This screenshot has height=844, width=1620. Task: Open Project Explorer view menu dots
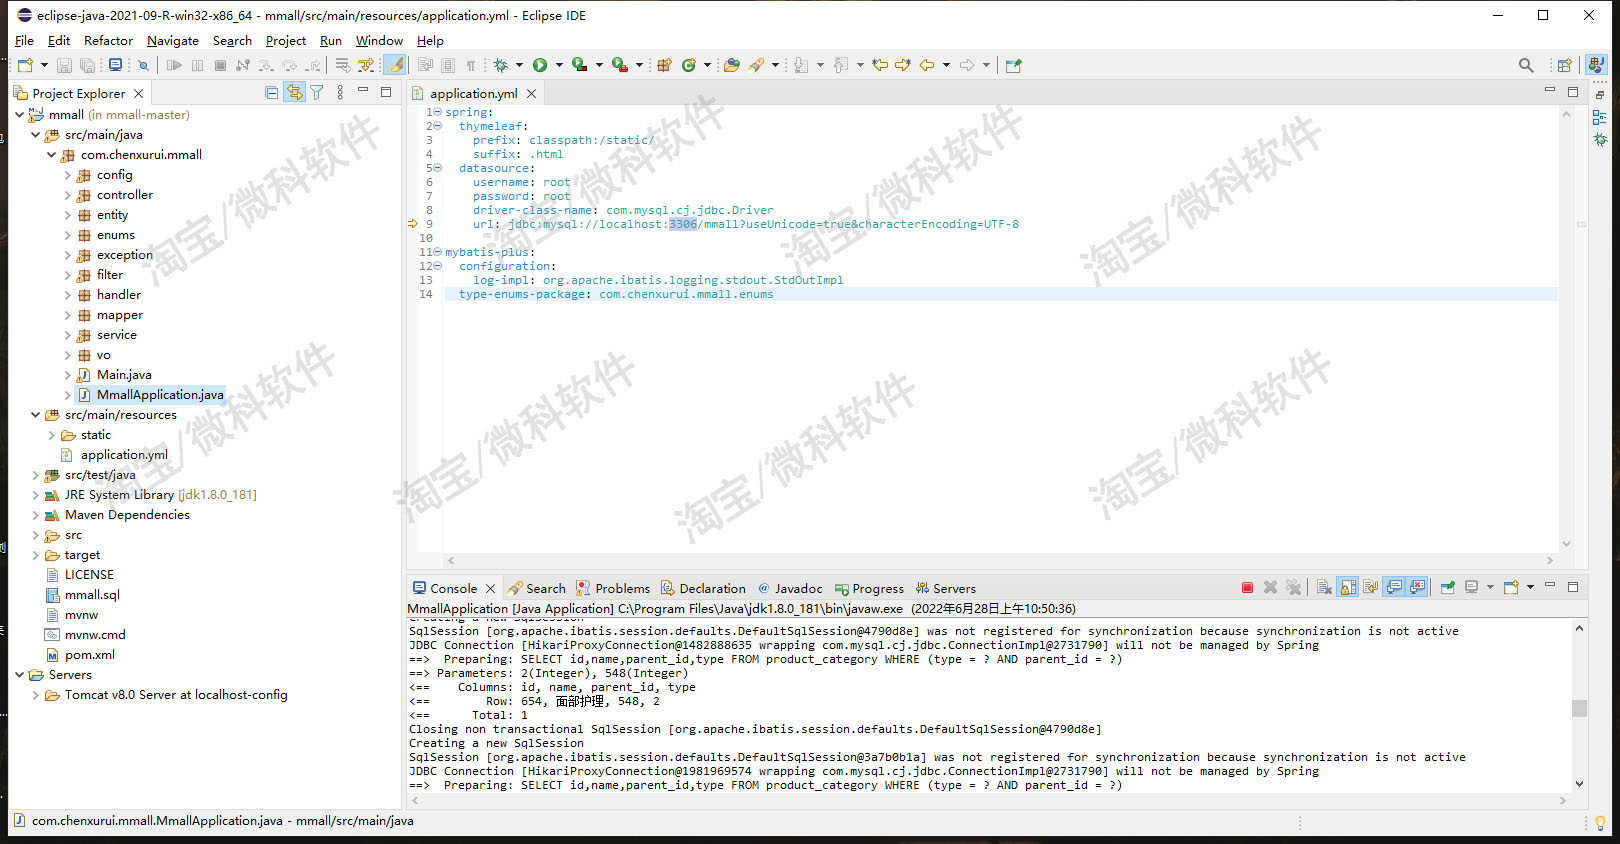click(340, 92)
